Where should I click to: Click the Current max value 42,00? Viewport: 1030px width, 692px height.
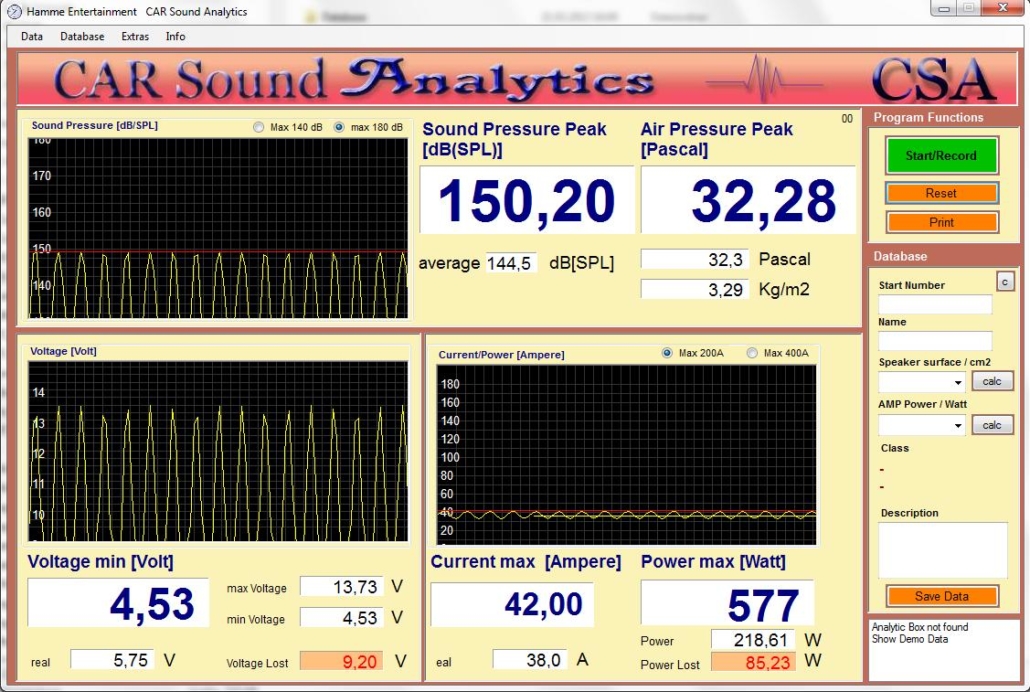click(x=512, y=604)
